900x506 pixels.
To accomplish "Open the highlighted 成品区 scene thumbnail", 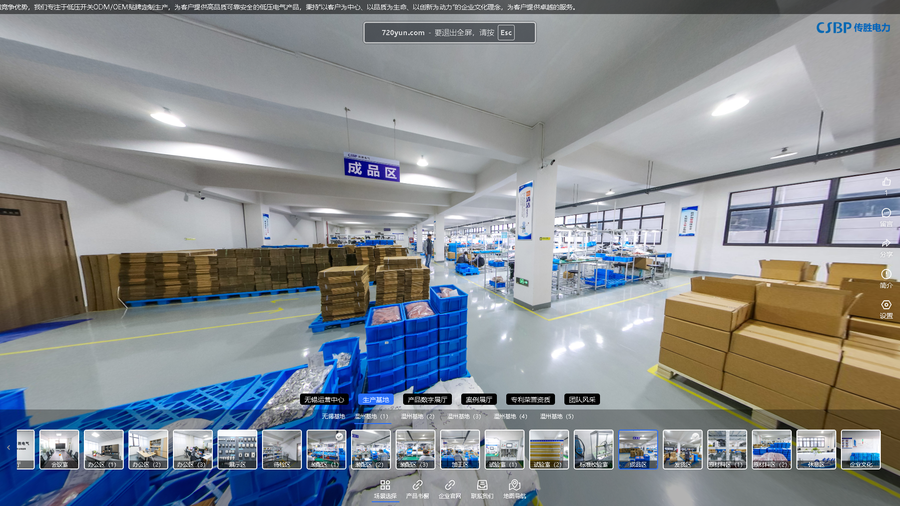I will pyautogui.click(x=638, y=450).
